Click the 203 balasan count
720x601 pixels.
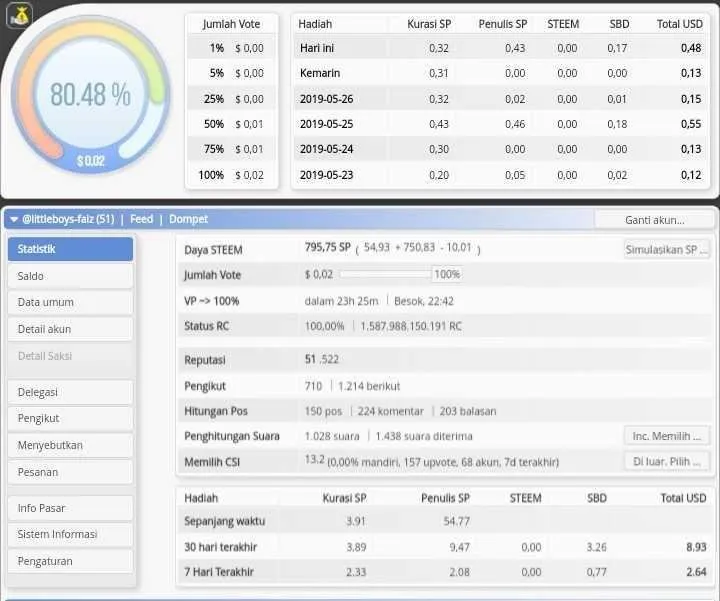pos(468,411)
